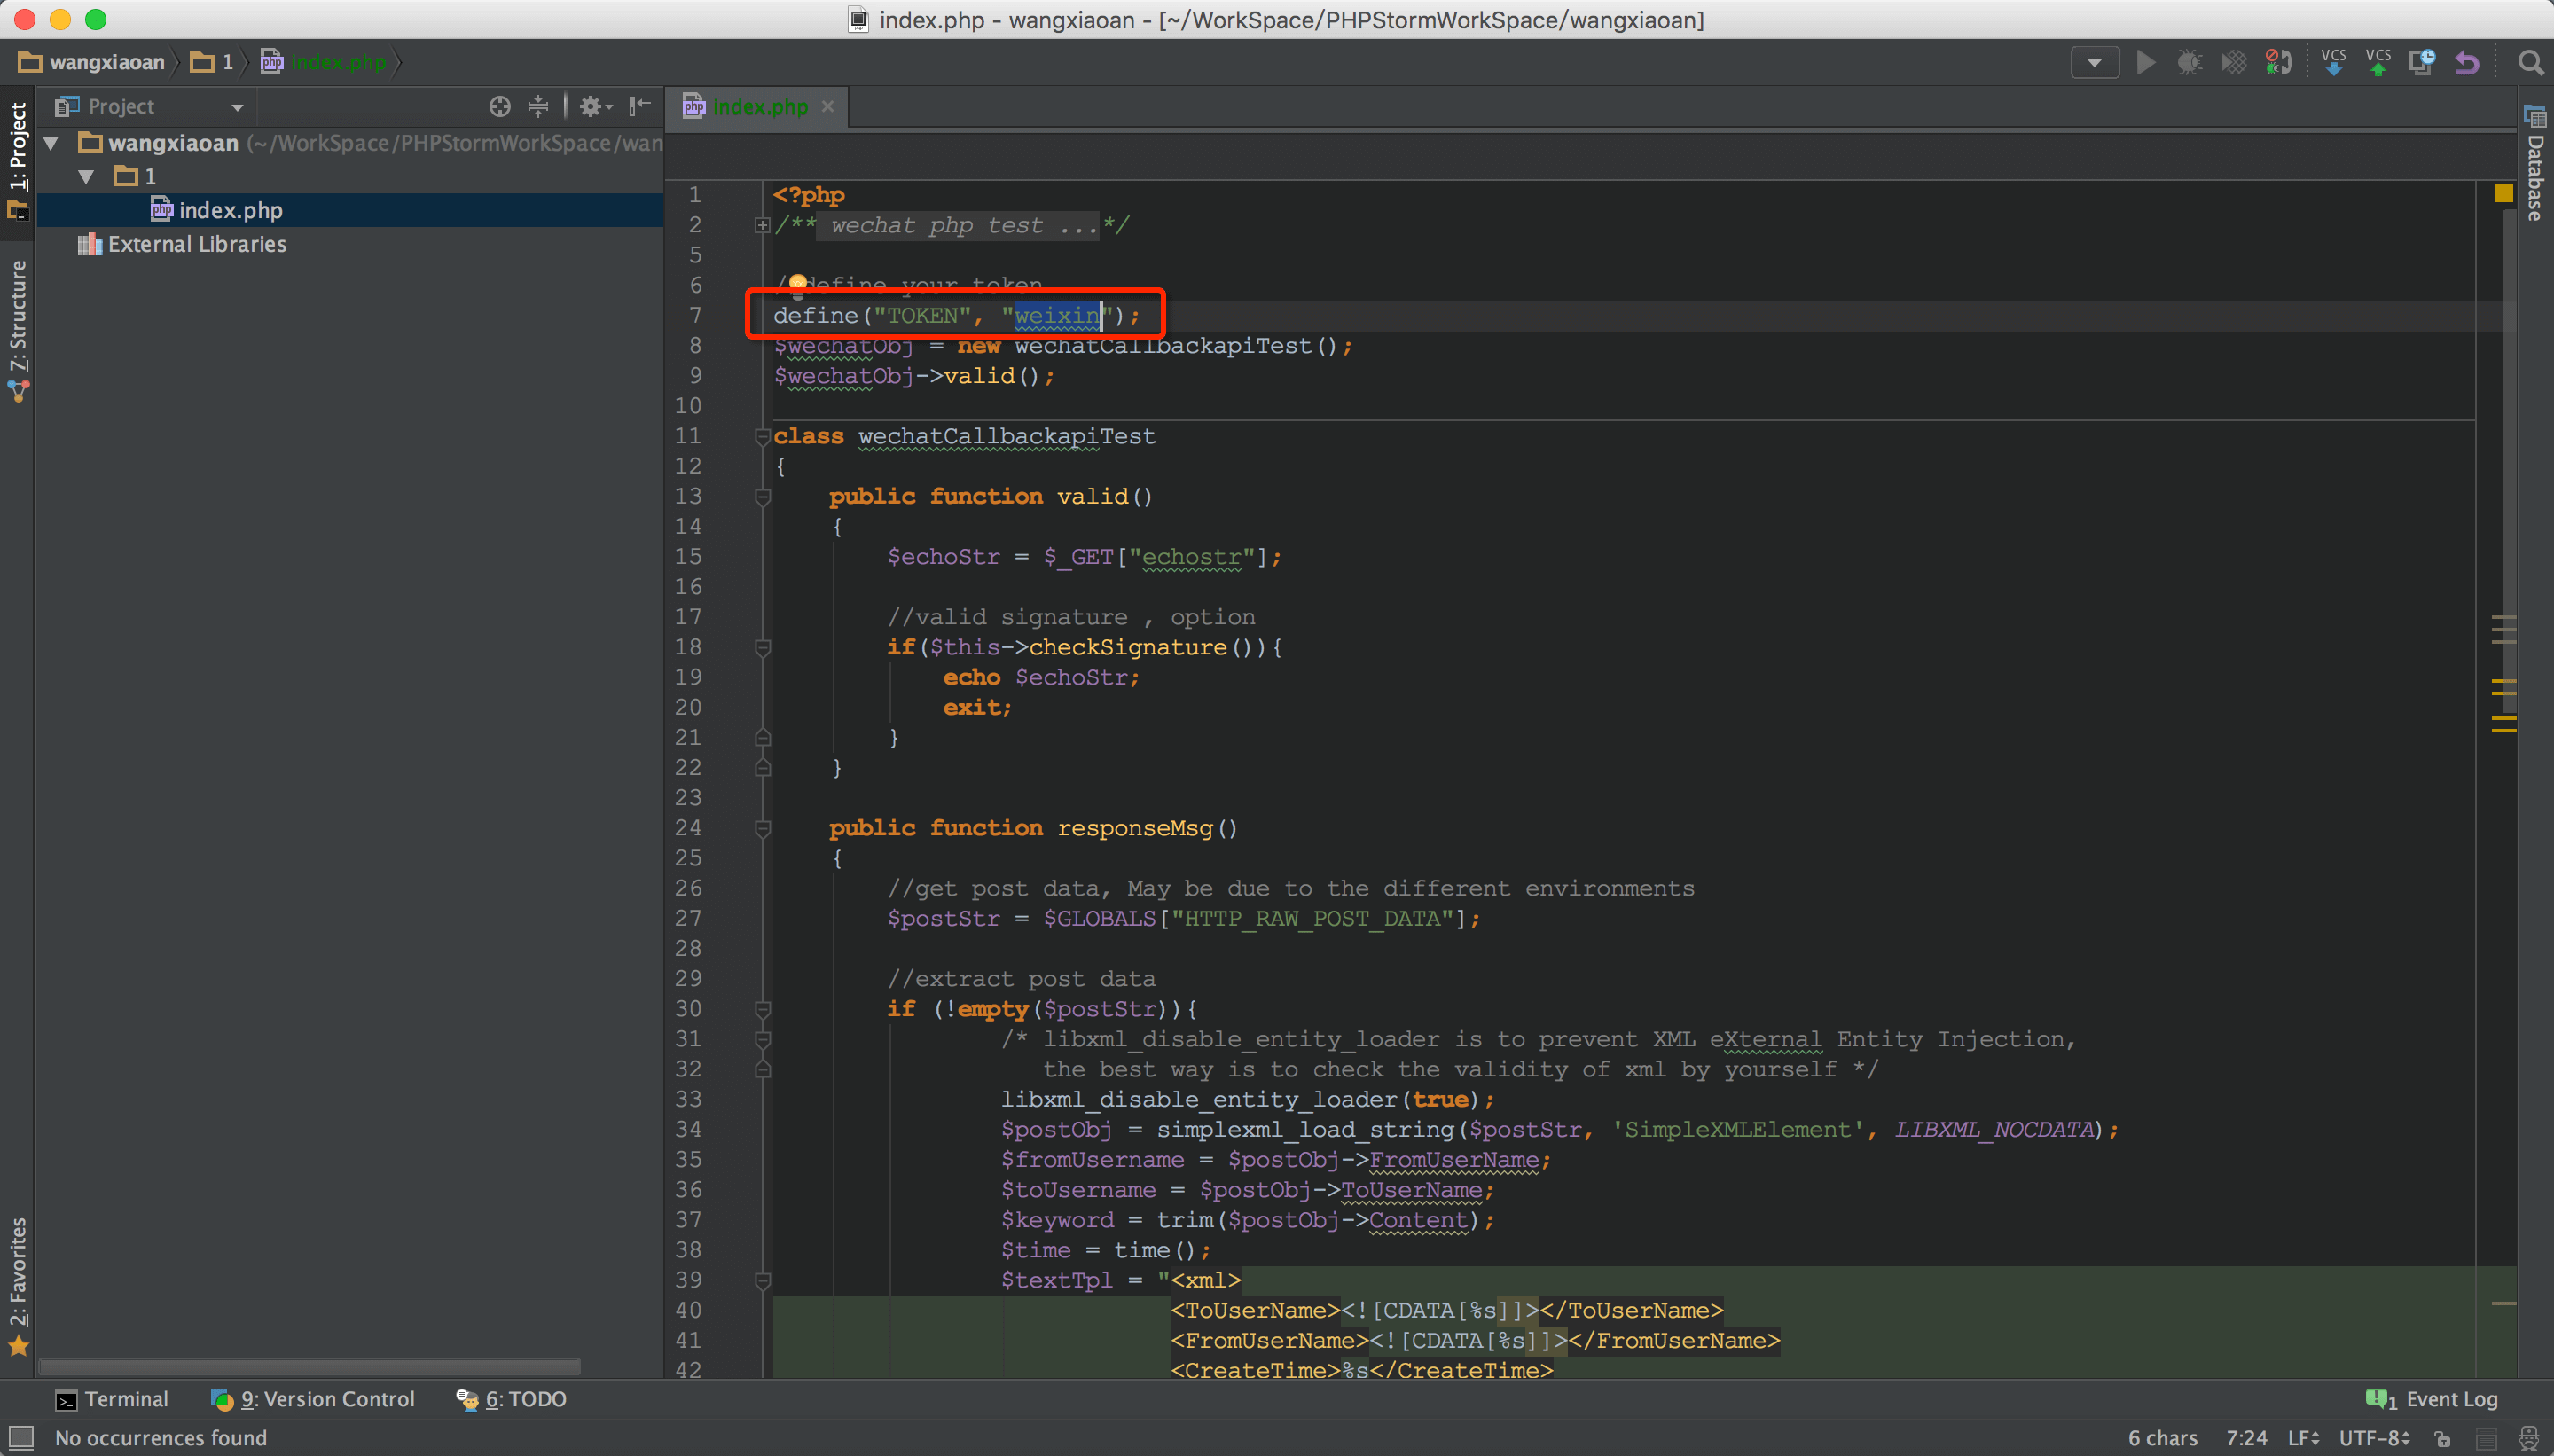Image resolution: width=2554 pixels, height=1456 pixels.
Task: Toggle listening for PHP debug connections
Action: tap(2278, 63)
